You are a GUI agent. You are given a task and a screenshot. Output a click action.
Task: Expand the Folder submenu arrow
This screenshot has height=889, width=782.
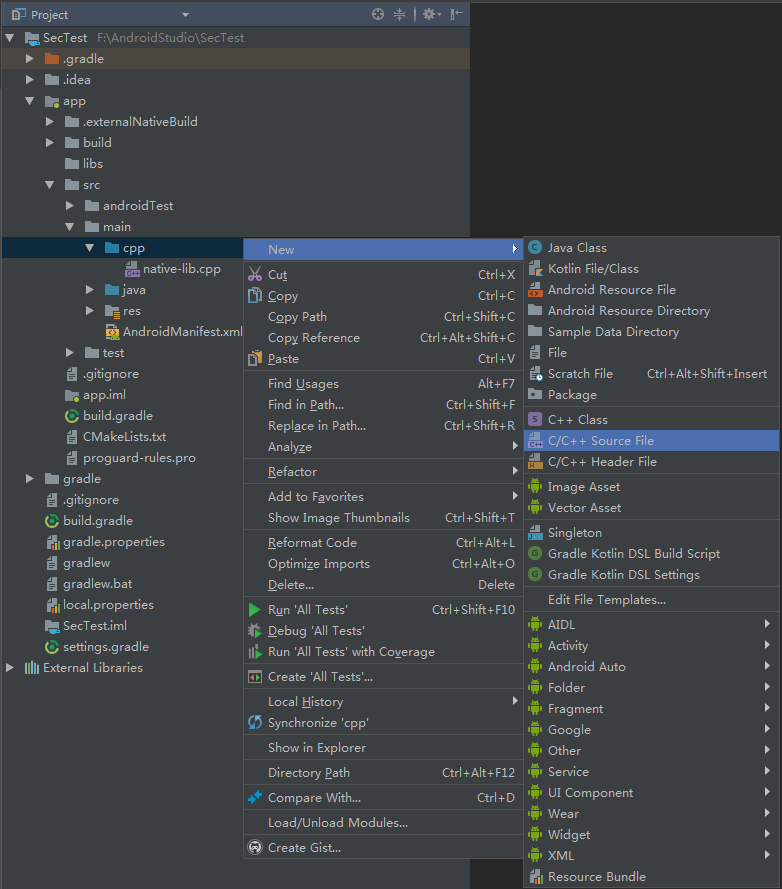point(767,687)
